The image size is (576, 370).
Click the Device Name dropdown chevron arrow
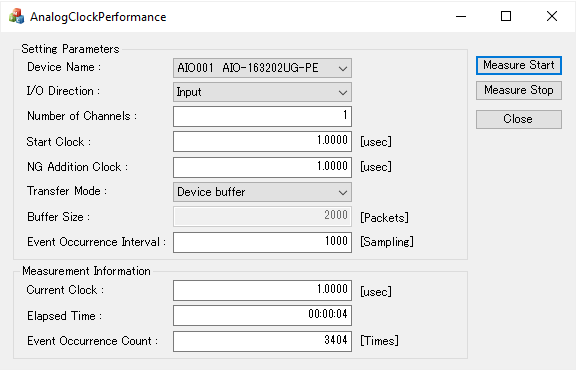tap(343, 69)
